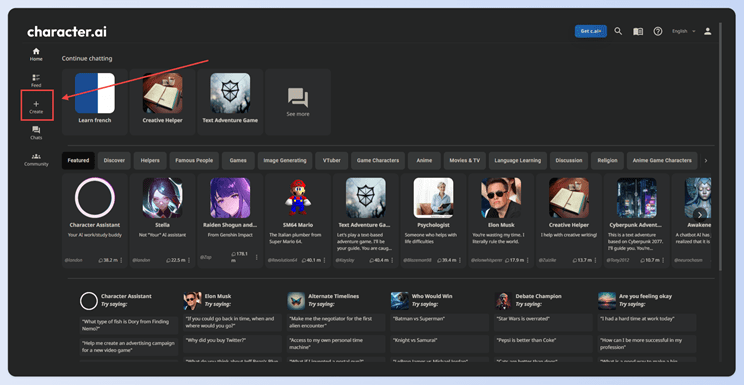Select the Image Generating tab
Viewport: 744px width, 385px height.
click(285, 160)
